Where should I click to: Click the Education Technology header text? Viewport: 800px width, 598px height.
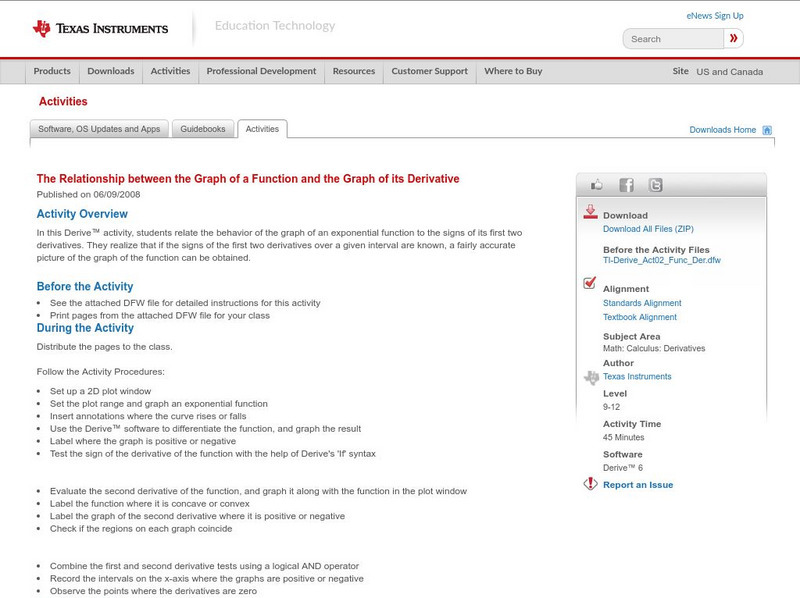pyautogui.click(x=275, y=26)
